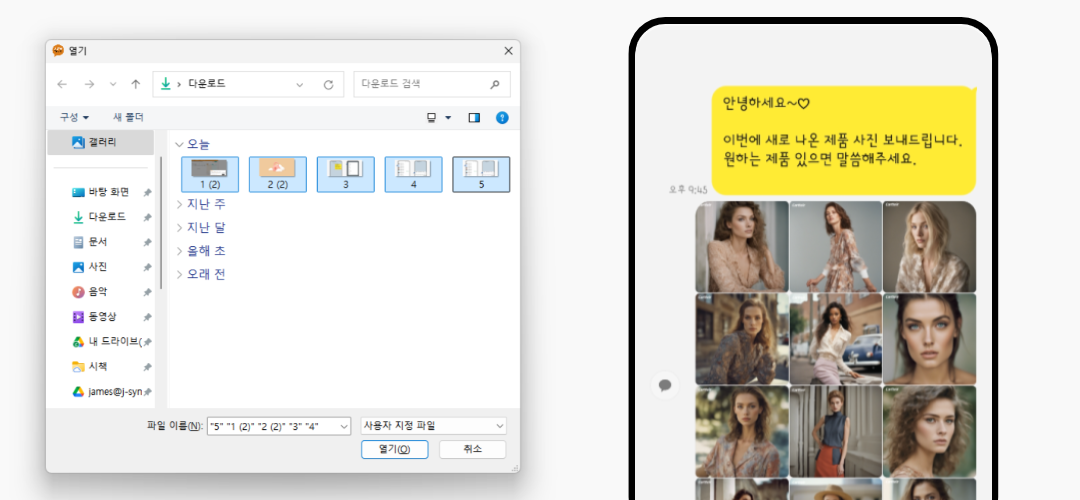This screenshot has height=500, width=1080.
Task: Collapse the 오늘 file group
Action: pos(180,144)
